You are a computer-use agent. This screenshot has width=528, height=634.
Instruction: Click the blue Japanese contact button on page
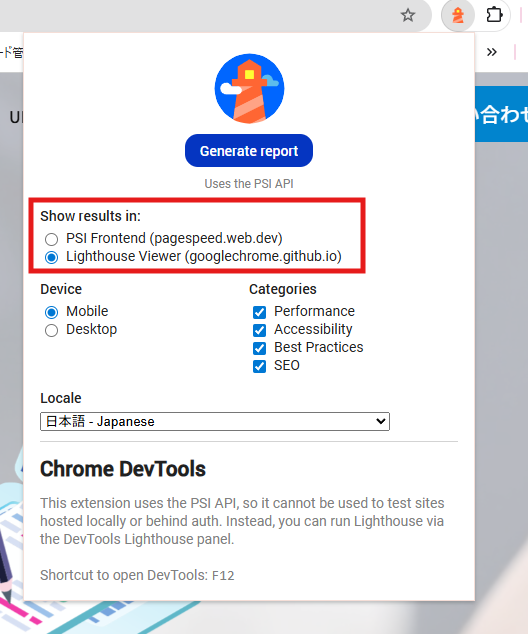click(x=501, y=114)
